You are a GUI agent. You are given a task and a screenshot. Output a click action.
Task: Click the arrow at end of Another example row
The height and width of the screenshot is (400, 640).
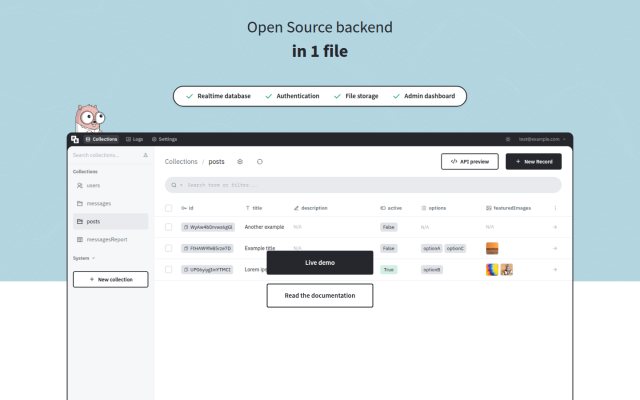[x=555, y=227]
